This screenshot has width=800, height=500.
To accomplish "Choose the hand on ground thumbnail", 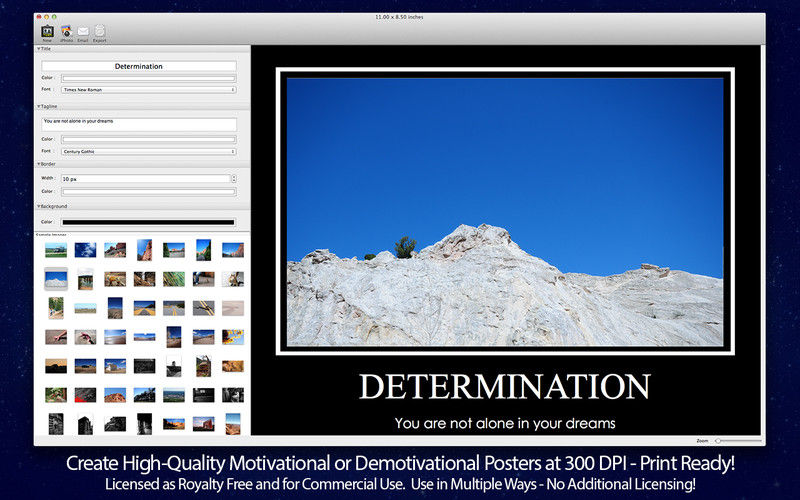I will click(x=56, y=337).
